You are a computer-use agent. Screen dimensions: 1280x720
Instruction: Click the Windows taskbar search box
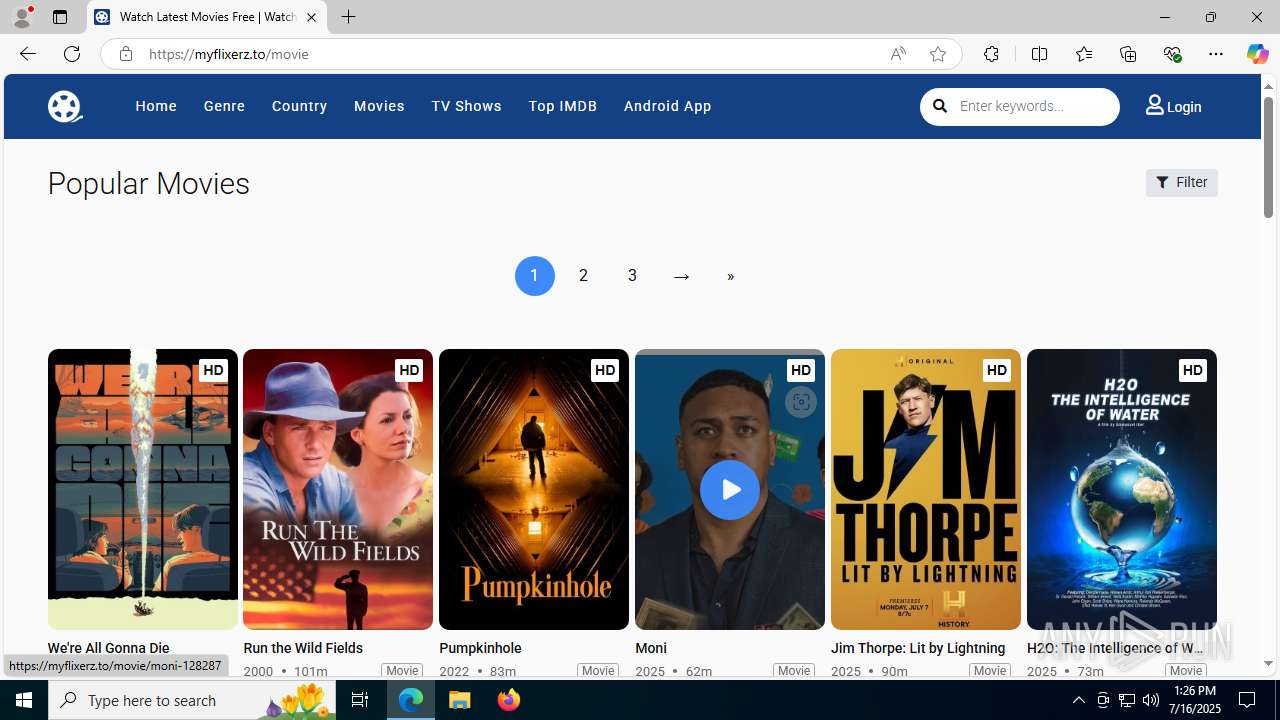(192, 700)
